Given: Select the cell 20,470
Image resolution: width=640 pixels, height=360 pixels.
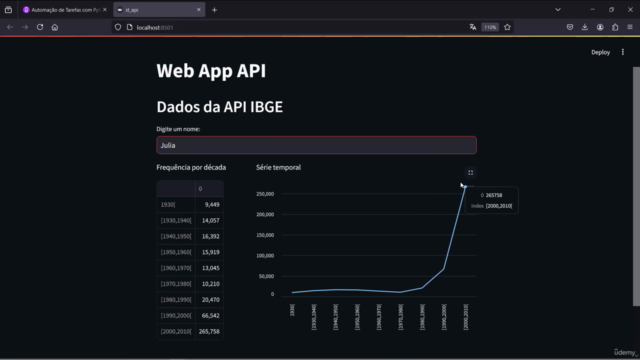Looking at the screenshot, I should click(209, 300).
